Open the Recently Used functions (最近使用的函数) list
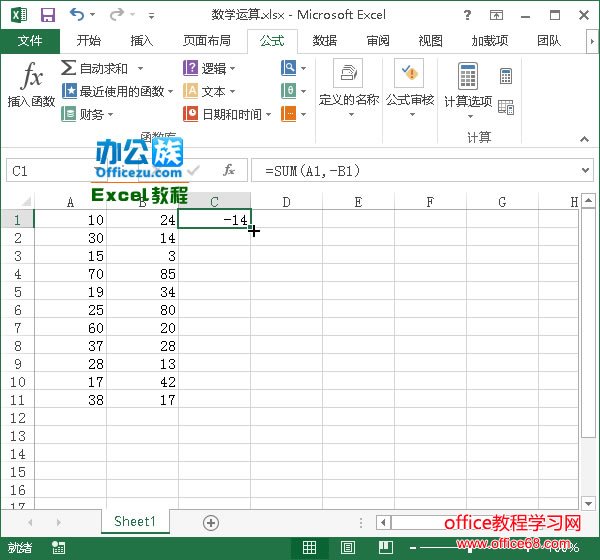The width and height of the screenshot is (600, 560). point(118,91)
